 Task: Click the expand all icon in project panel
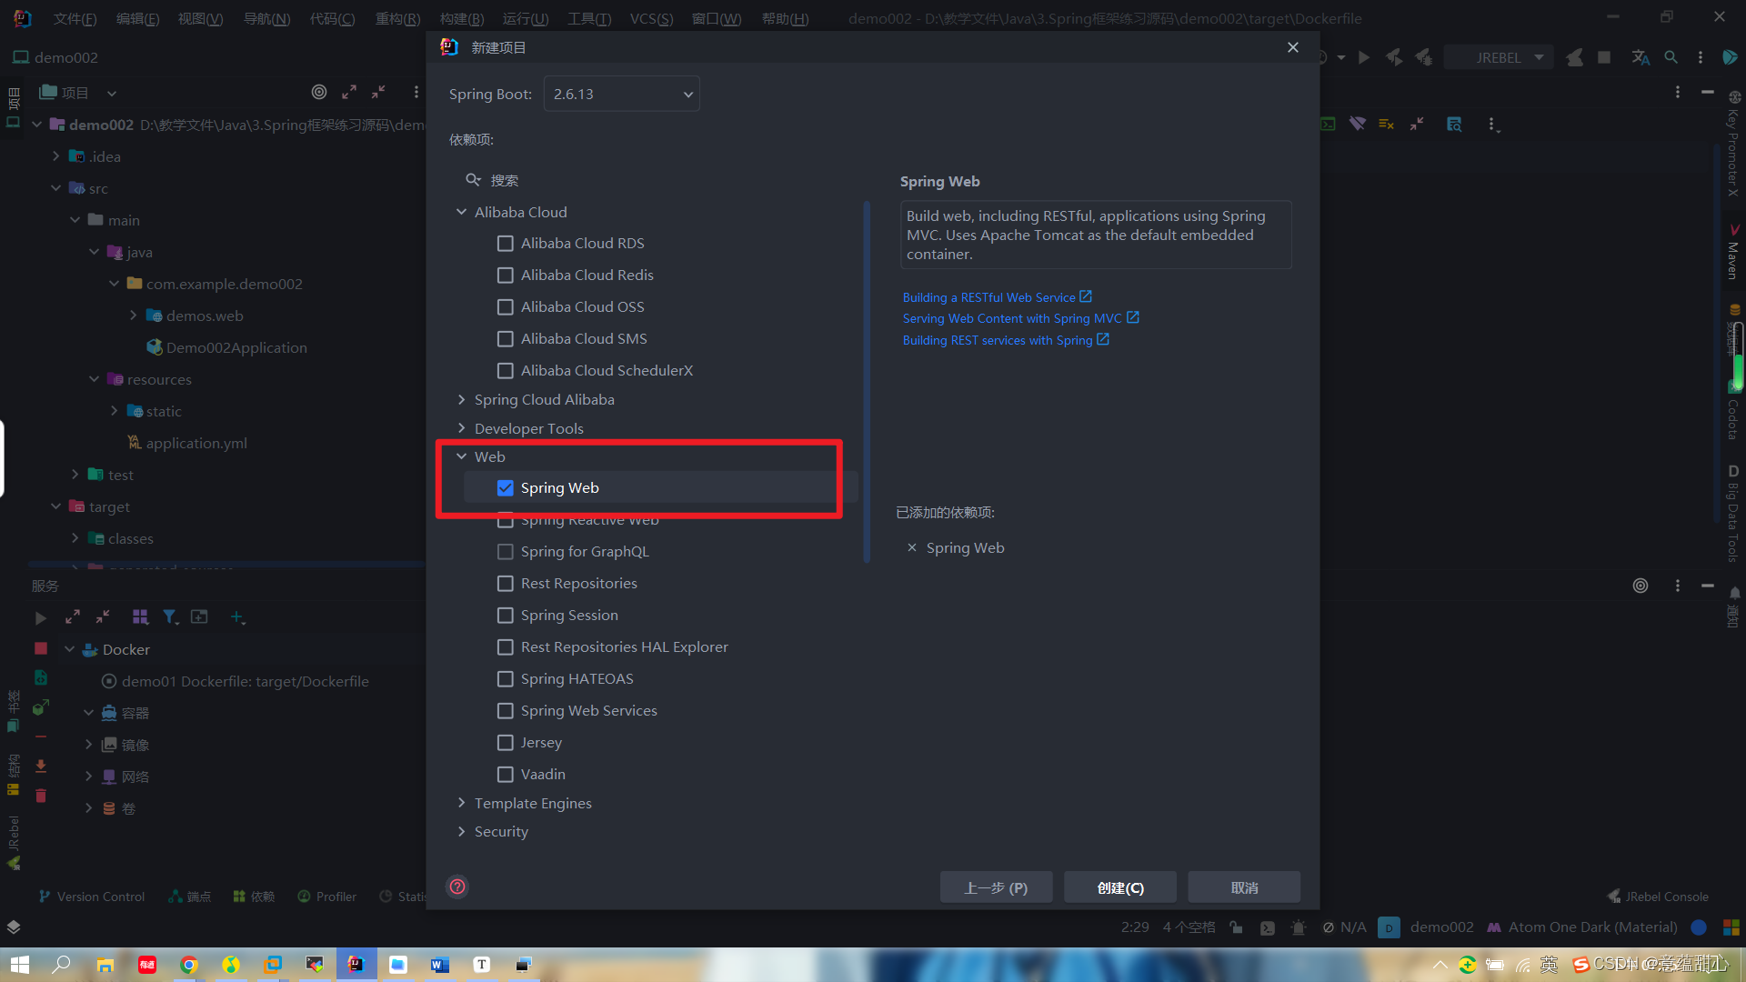(349, 92)
